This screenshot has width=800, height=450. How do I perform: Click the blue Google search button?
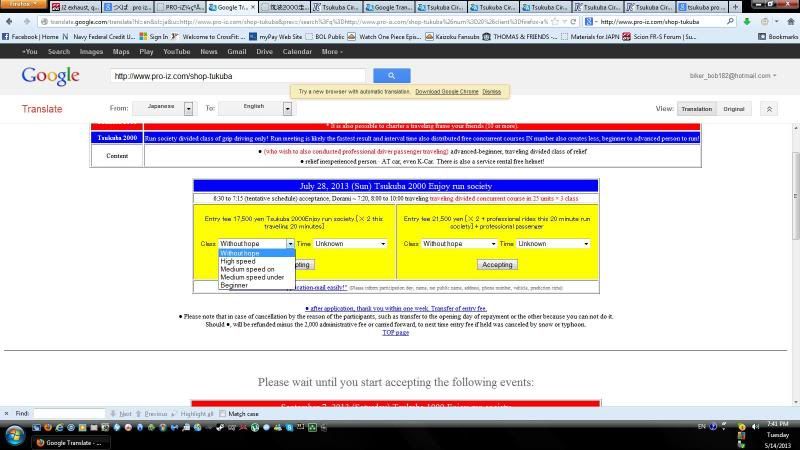pyautogui.click(x=391, y=75)
